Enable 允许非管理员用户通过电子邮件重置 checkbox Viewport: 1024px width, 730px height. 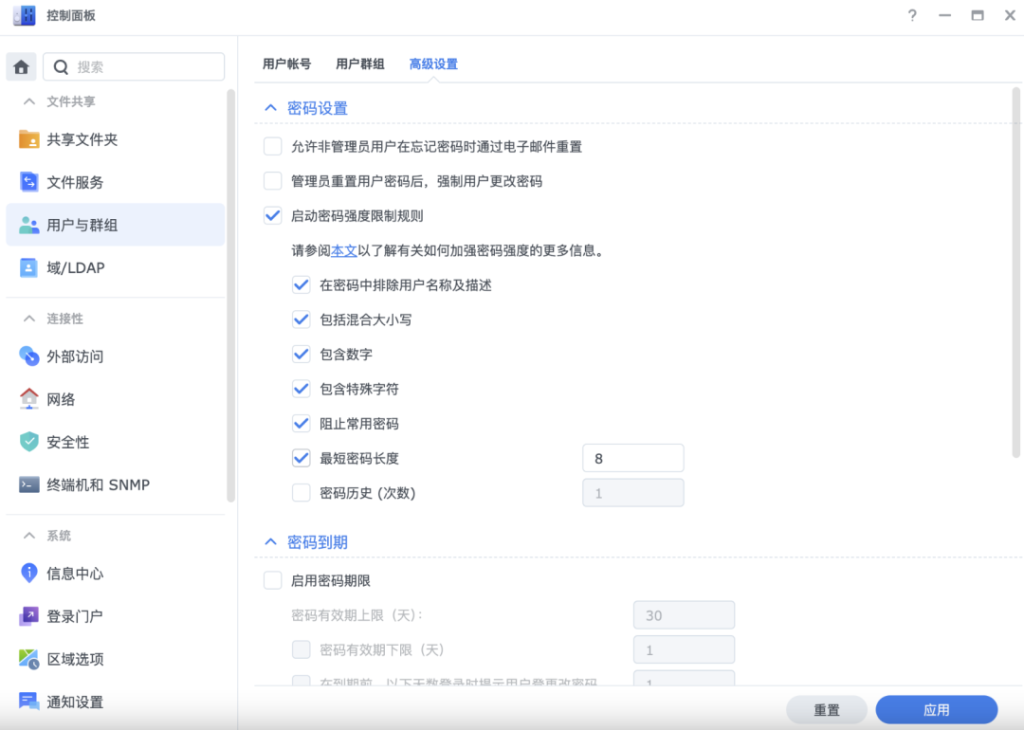(273, 147)
